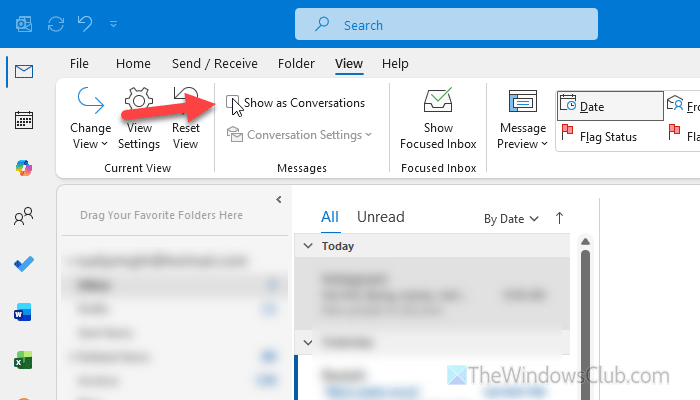Open the Calendar module in the sidebar
700x400 pixels.
pyautogui.click(x=24, y=120)
